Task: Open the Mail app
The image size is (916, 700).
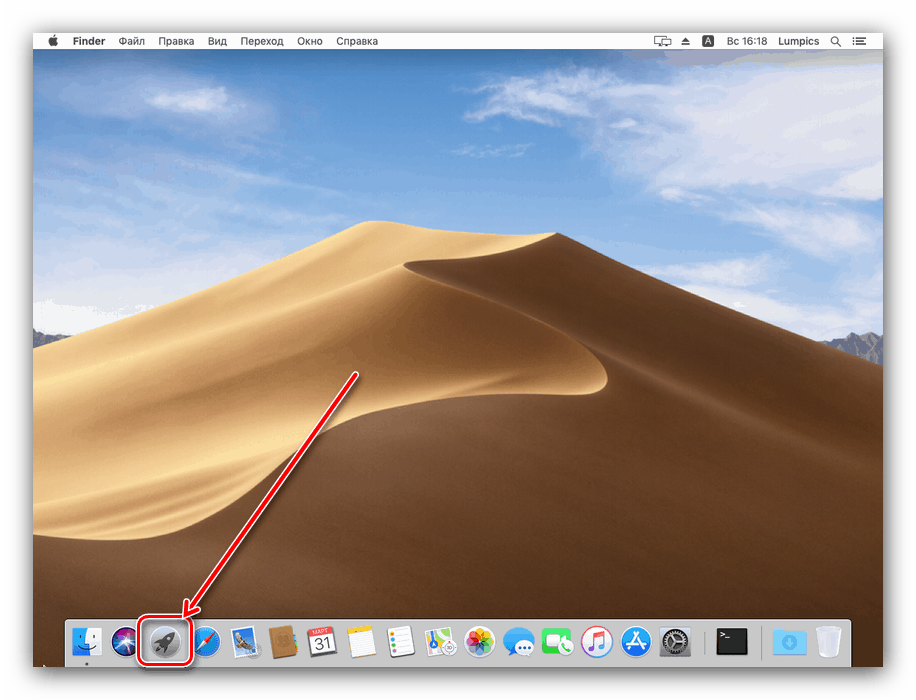Action: tap(245, 642)
